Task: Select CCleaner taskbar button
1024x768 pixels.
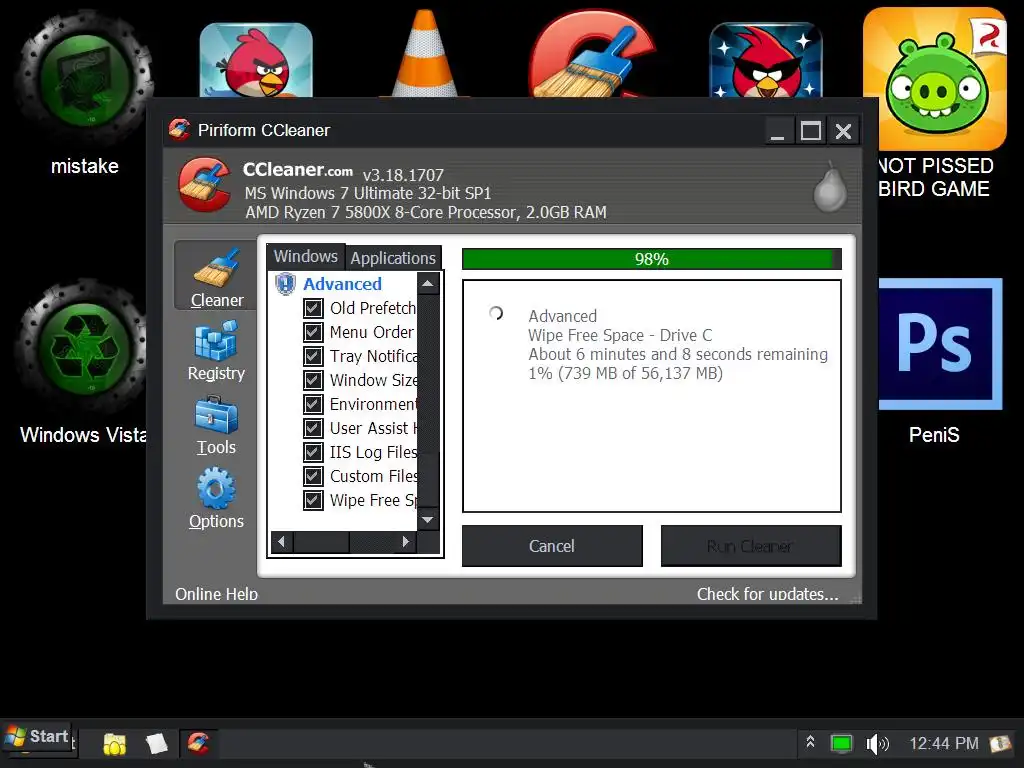Action: click(199, 743)
